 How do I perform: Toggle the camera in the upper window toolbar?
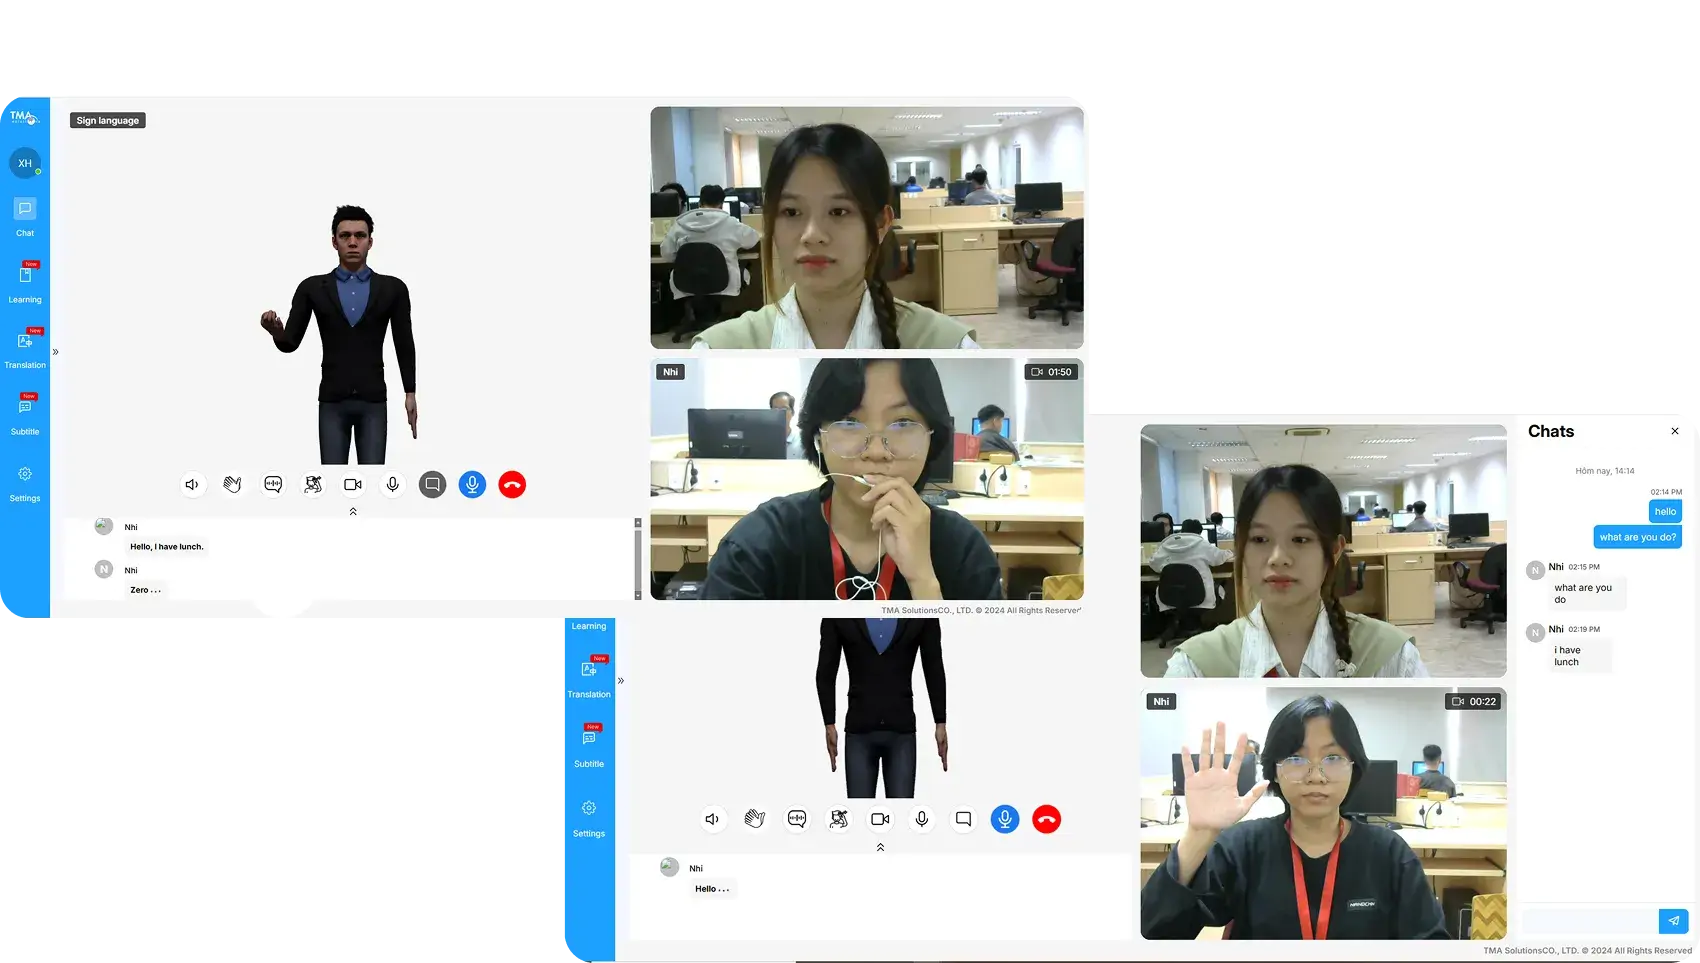pyautogui.click(x=353, y=485)
